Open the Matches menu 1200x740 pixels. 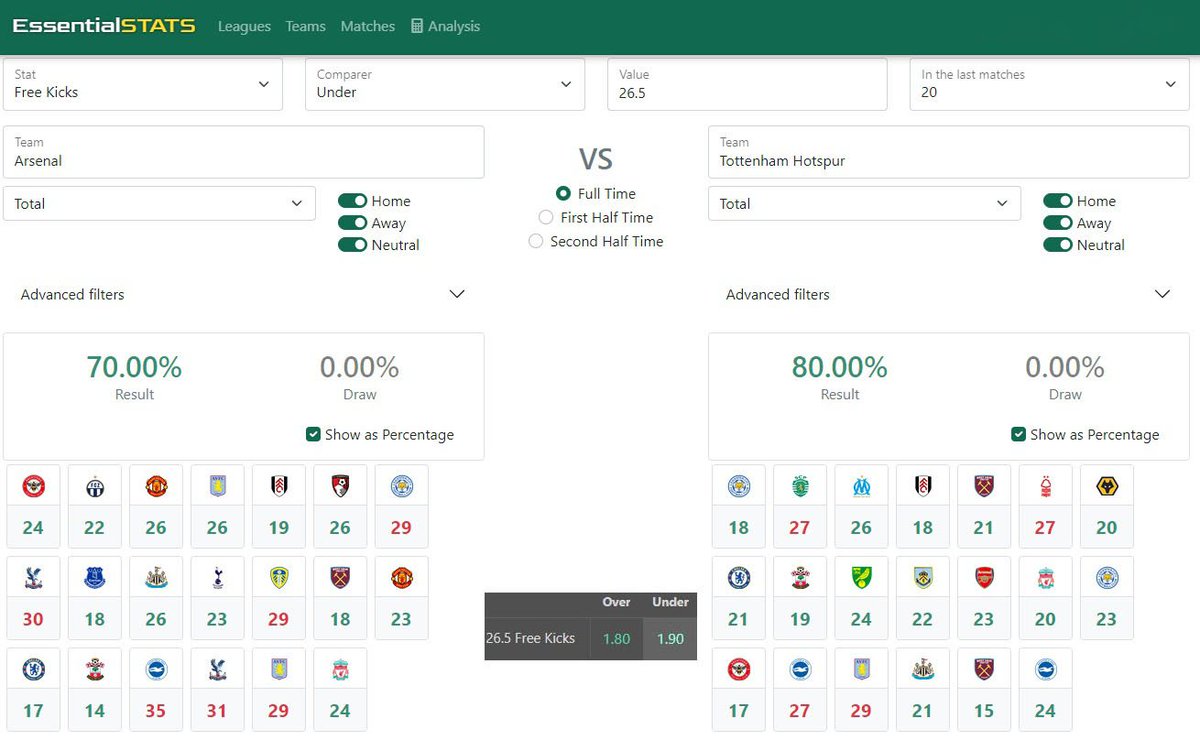(368, 26)
